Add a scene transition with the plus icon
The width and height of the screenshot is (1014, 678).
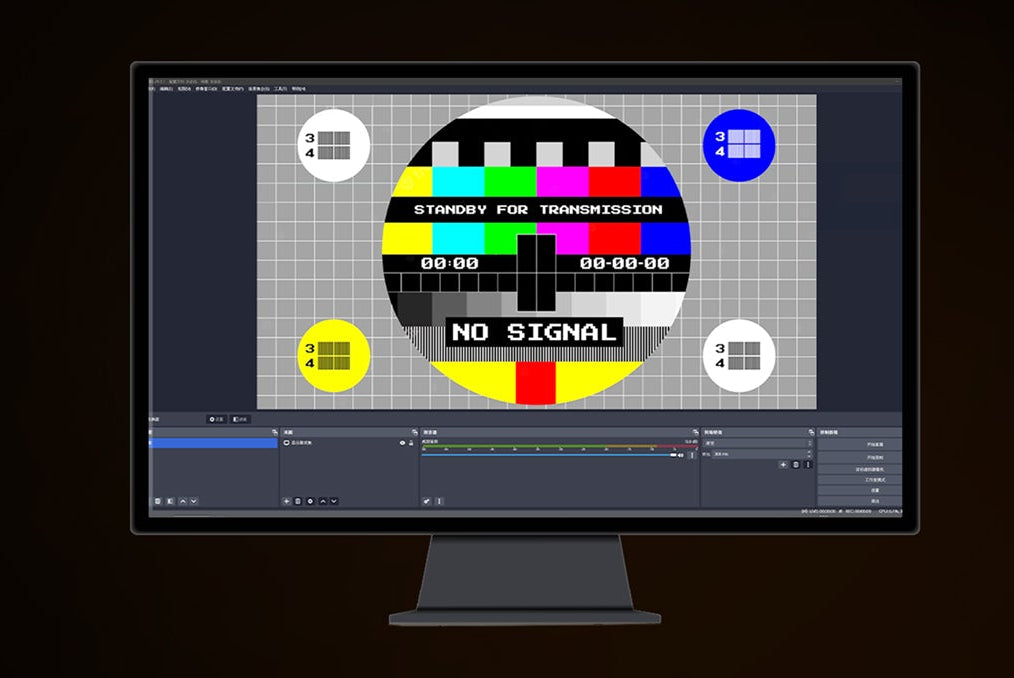point(784,465)
